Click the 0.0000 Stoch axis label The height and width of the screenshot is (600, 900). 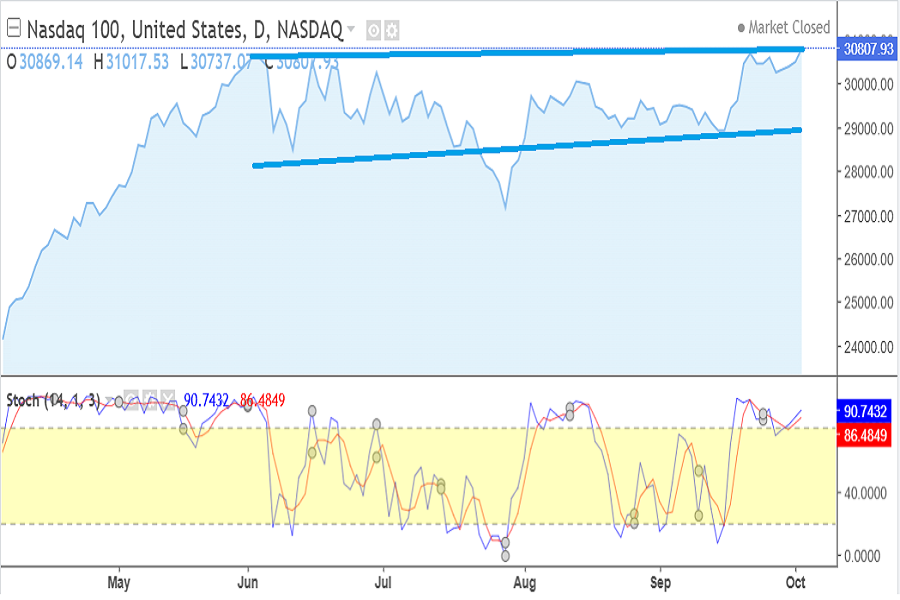click(862, 556)
